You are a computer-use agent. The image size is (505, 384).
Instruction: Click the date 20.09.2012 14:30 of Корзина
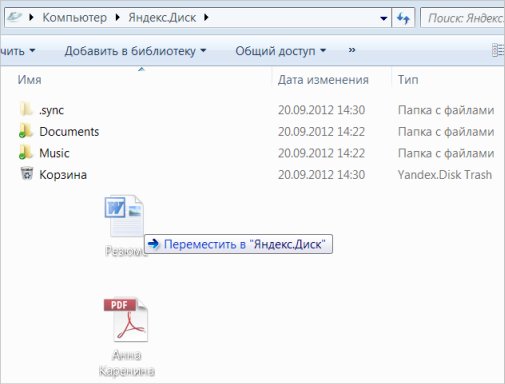321,175
